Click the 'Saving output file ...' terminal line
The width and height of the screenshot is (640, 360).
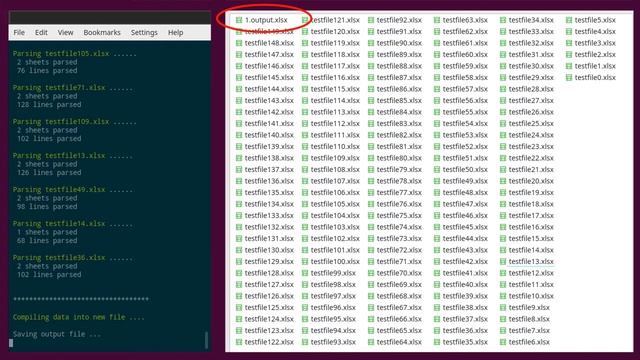57,334
